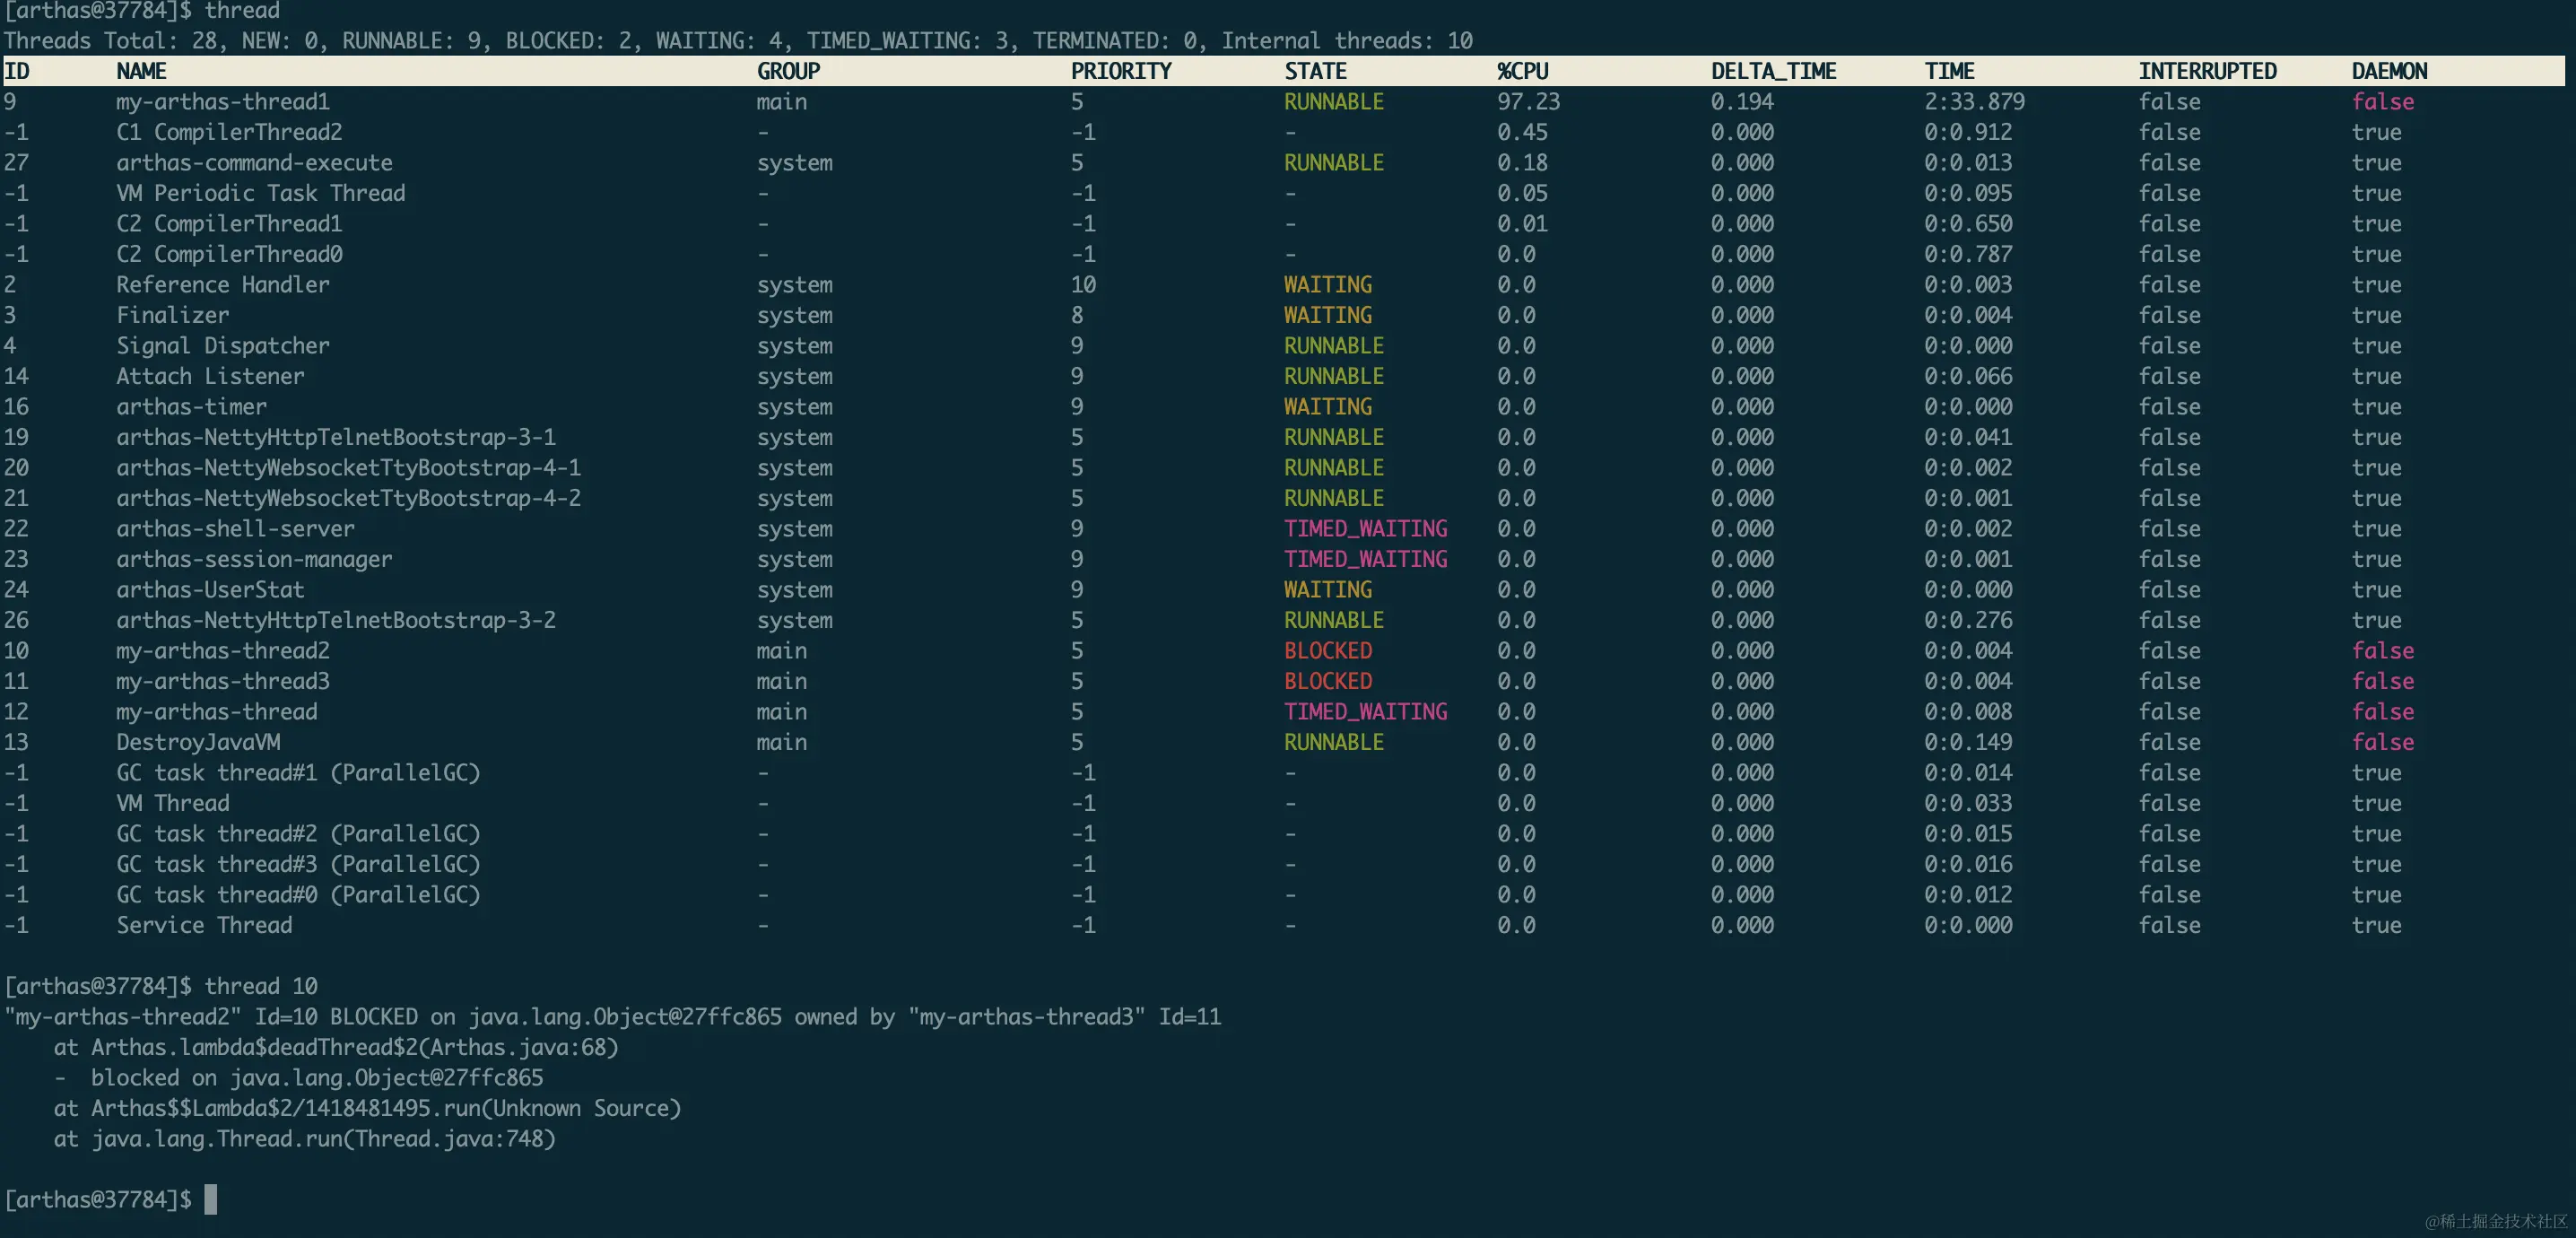Click stack line Arthas.java:68
This screenshot has width=2576, height=1238.
click(x=336, y=1047)
